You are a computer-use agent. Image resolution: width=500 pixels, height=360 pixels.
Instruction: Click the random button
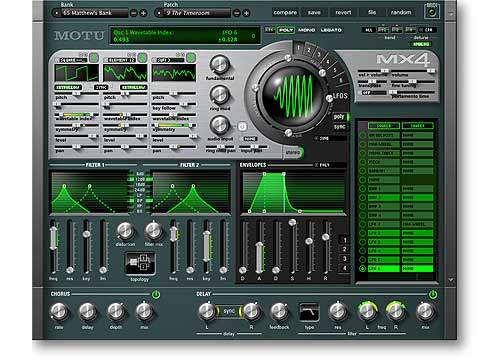pos(401,13)
